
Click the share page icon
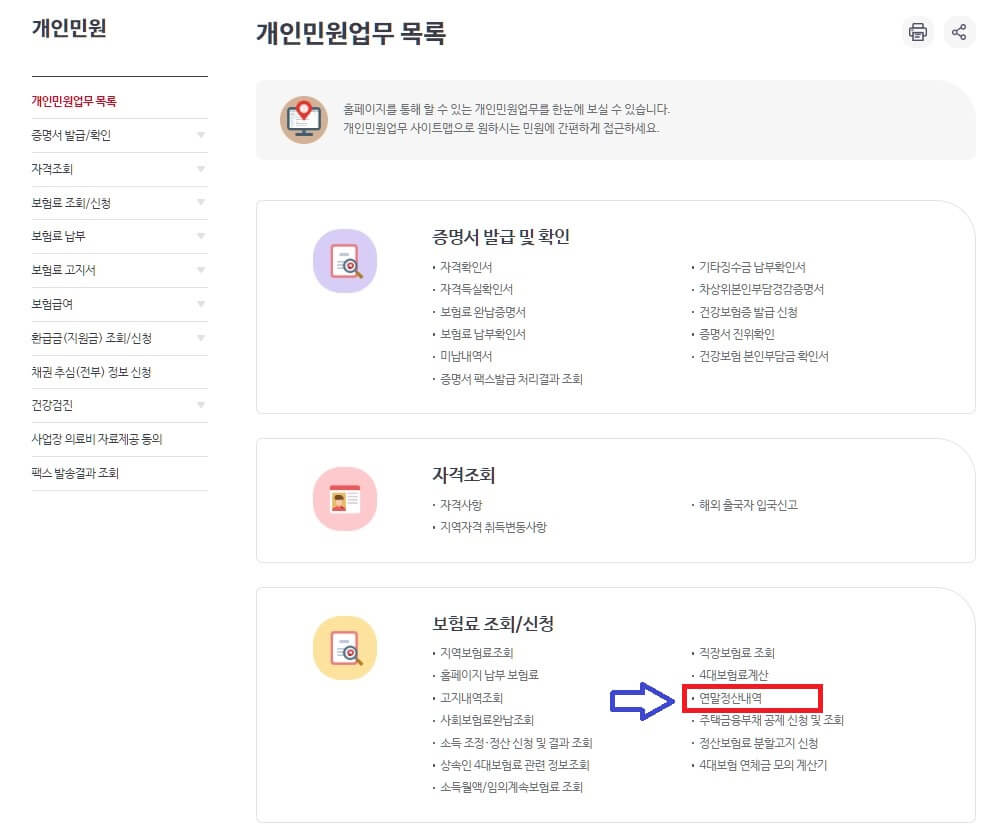tap(959, 32)
